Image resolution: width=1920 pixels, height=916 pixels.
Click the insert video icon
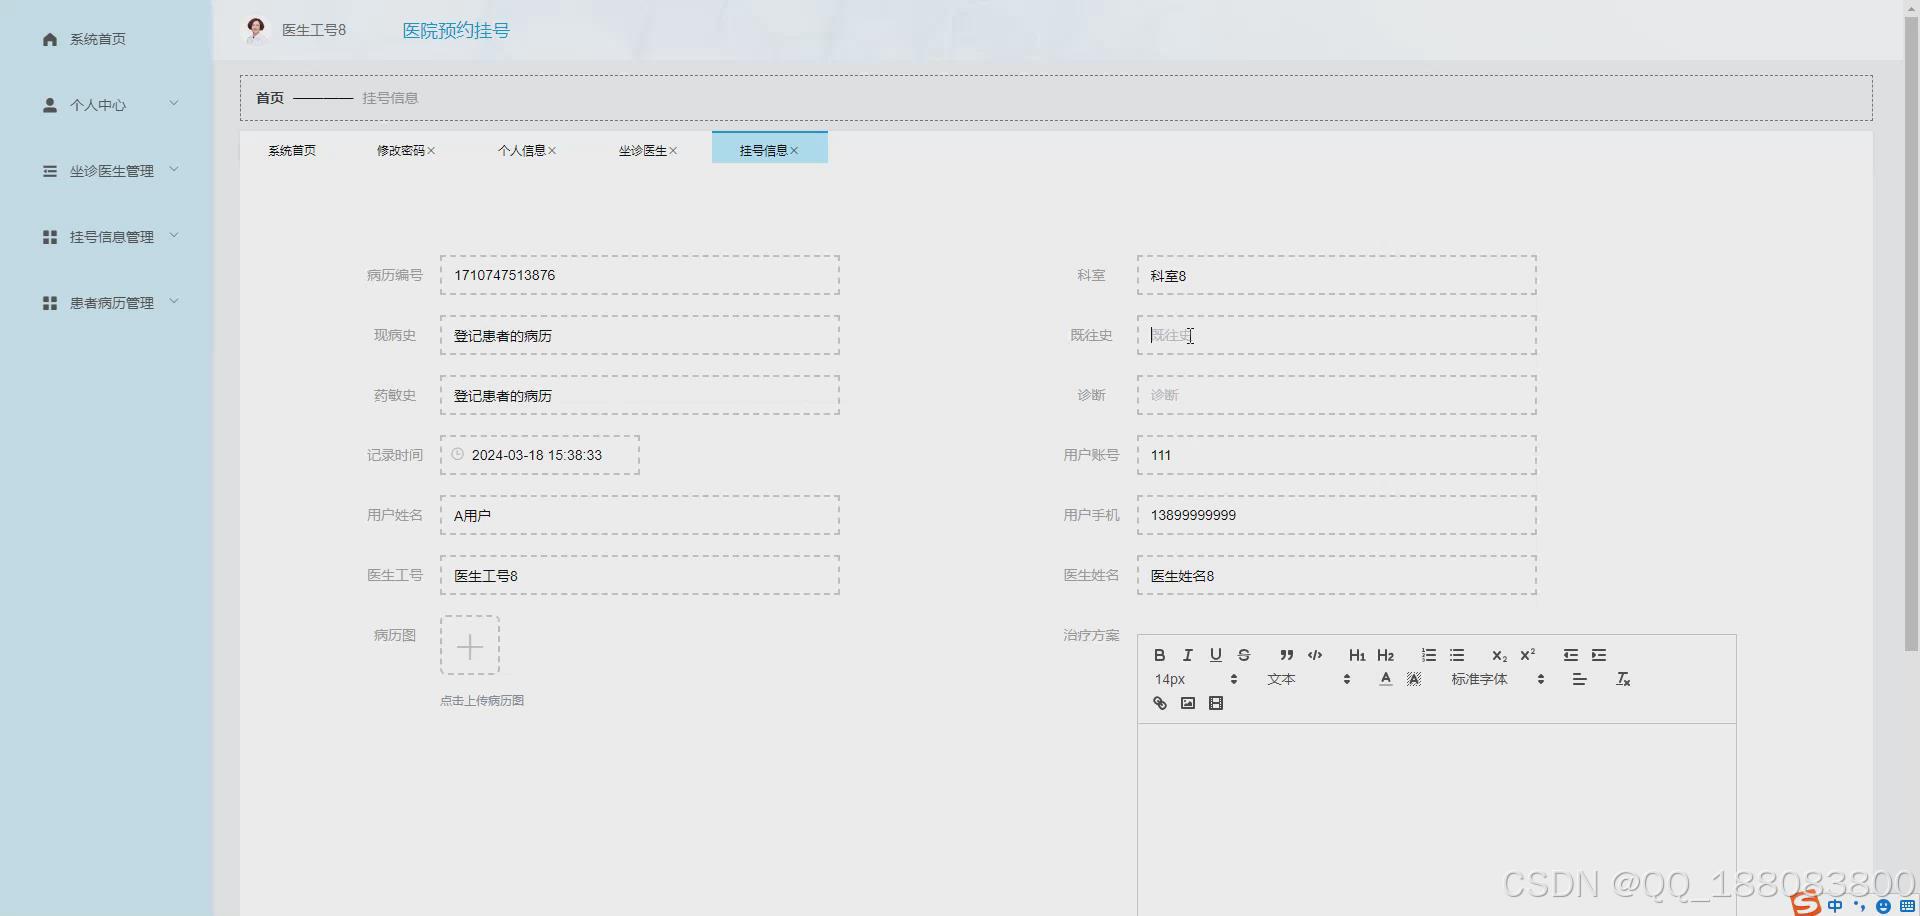pyautogui.click(x=1215, y=703)
